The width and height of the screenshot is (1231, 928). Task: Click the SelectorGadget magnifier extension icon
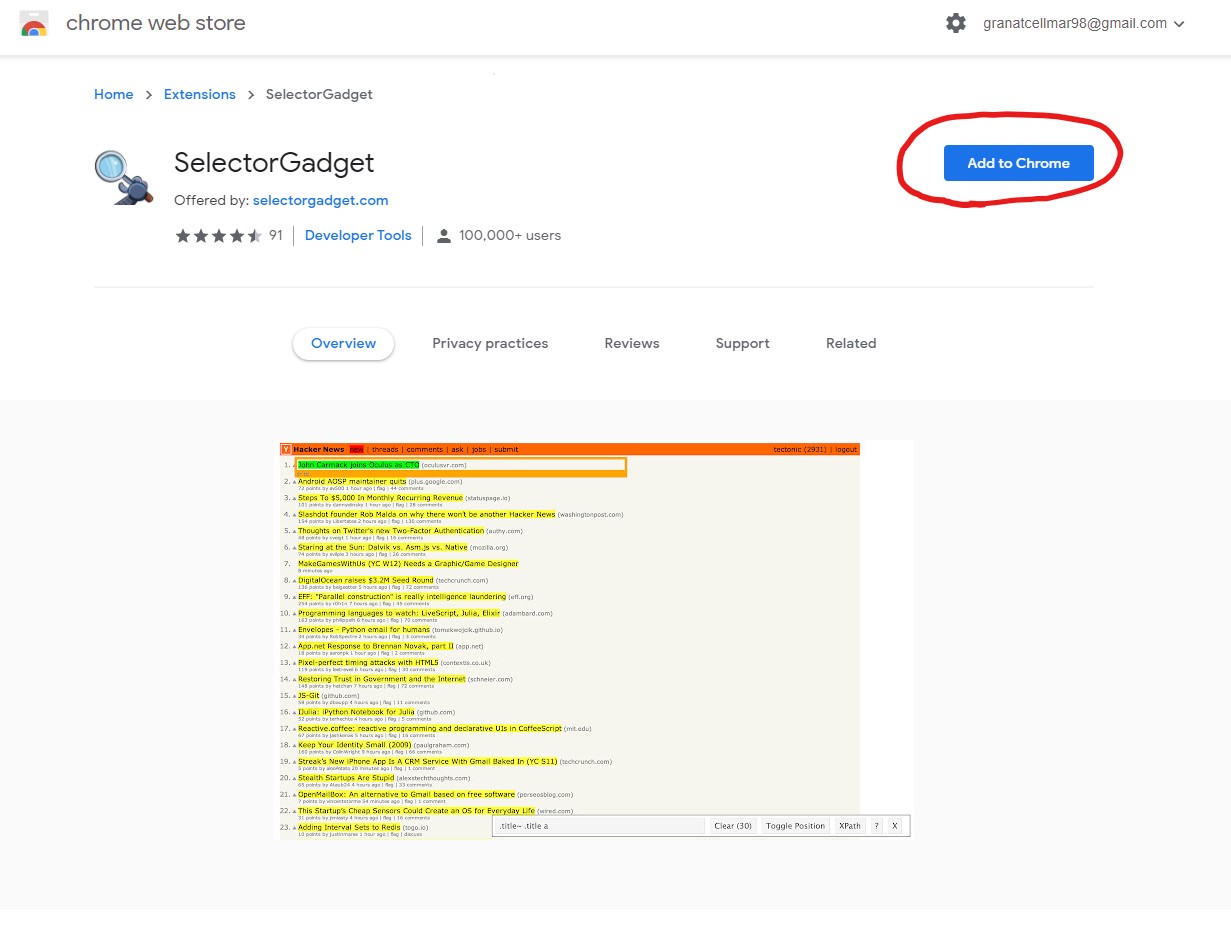point(124,177)
